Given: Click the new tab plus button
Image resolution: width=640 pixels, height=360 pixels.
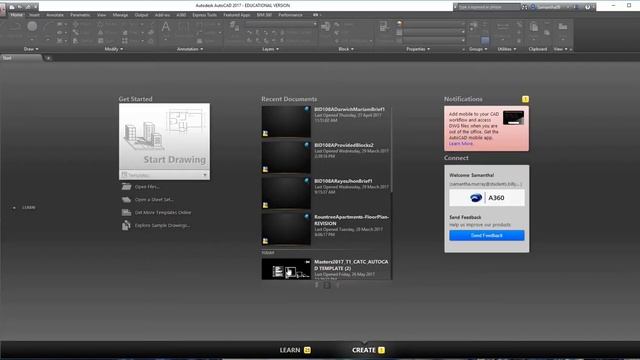Looking at the screenshot, I should point(48,58).
